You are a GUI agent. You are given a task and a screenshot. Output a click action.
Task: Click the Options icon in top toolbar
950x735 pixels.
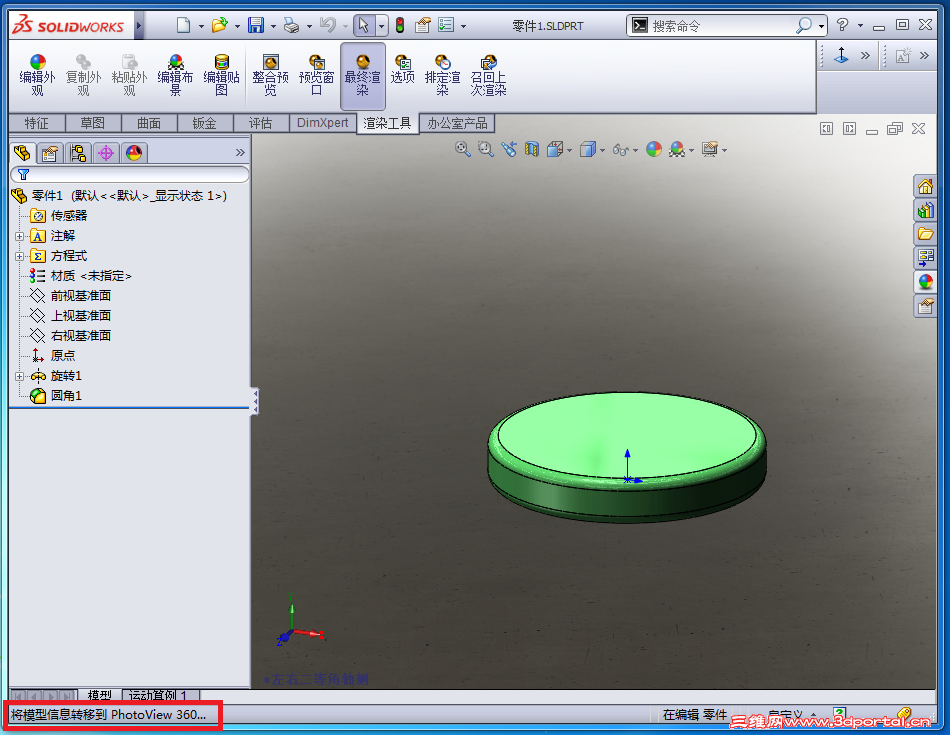(446, 25)
